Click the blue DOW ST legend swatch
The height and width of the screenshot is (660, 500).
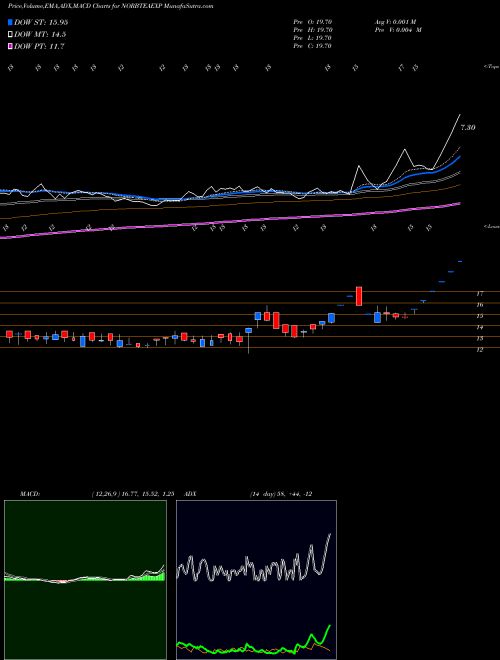click(x=11, y=22)
